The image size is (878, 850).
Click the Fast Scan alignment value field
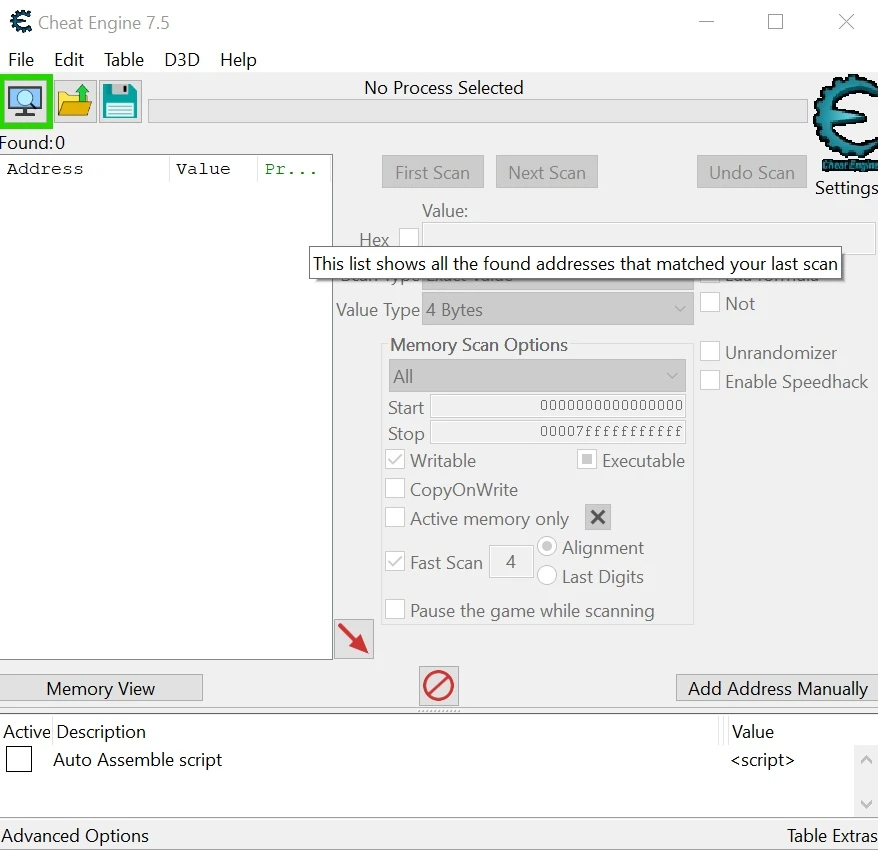[511, 561]
